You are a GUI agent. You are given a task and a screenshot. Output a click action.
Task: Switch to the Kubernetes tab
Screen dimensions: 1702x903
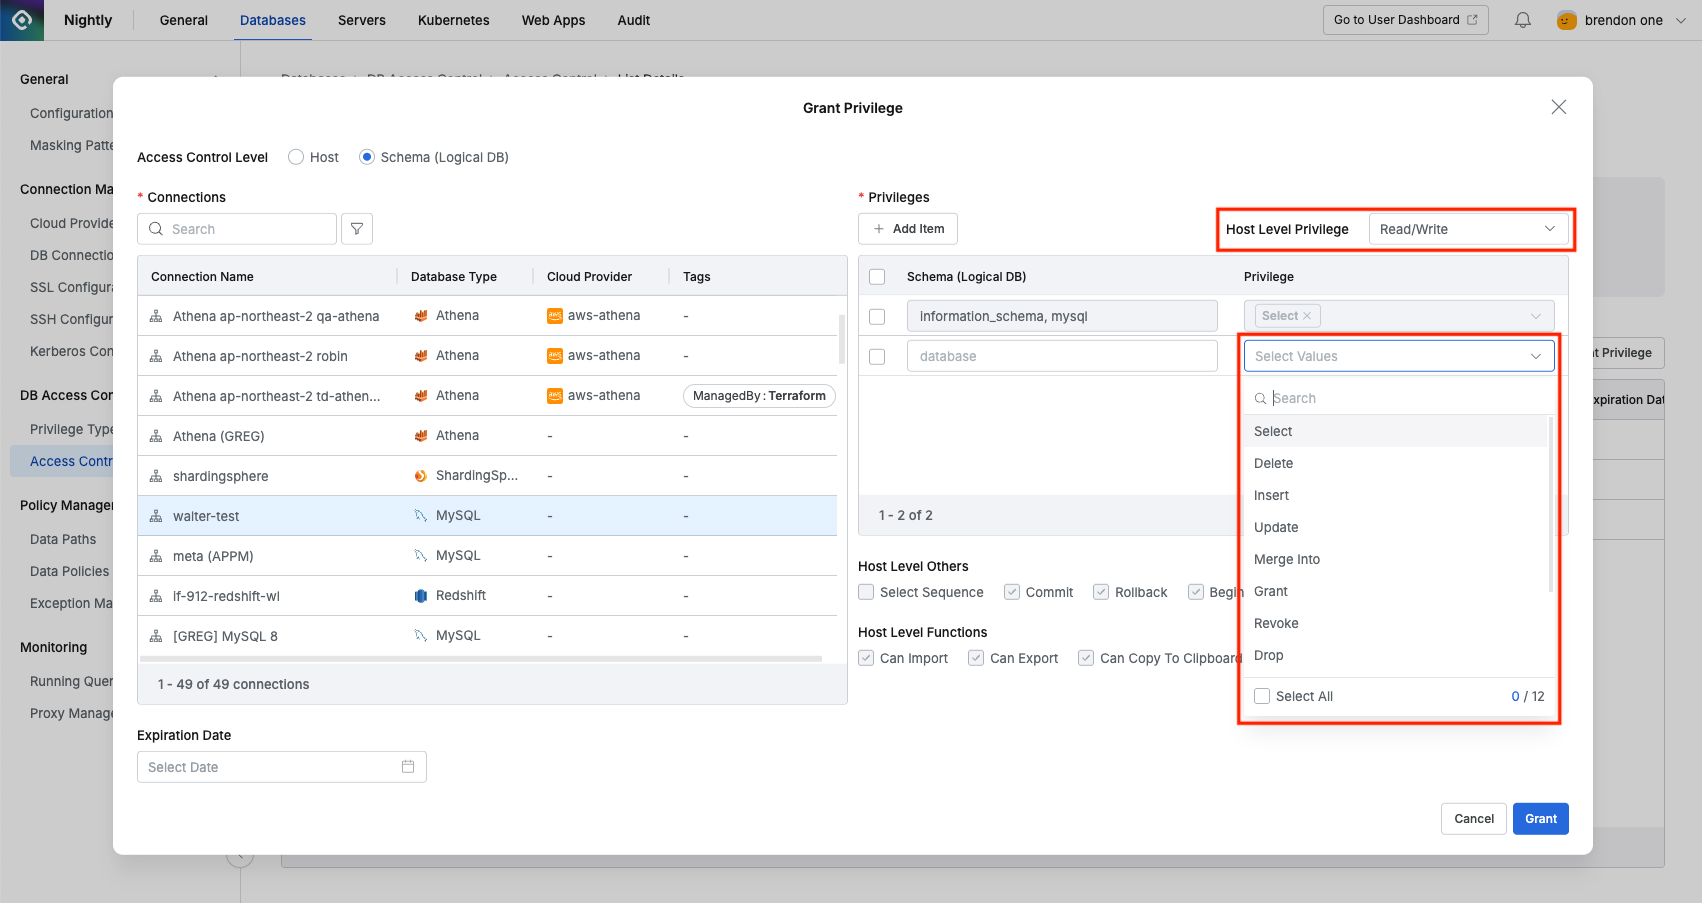453,20
